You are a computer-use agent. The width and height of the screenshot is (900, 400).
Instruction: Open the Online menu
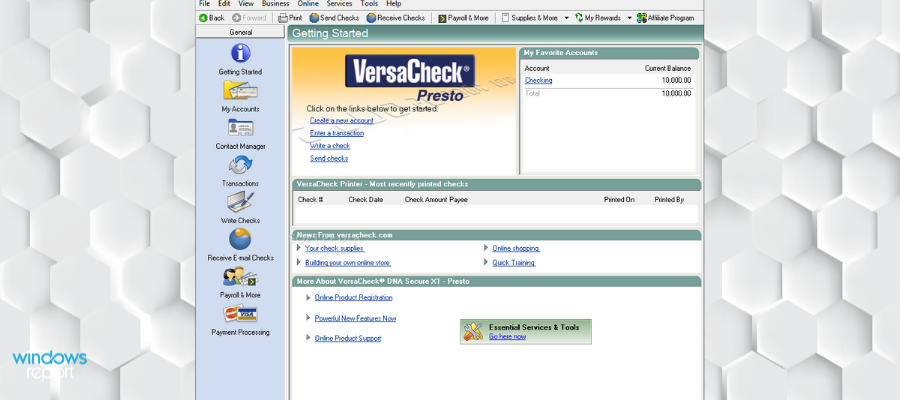pos(308,3)
